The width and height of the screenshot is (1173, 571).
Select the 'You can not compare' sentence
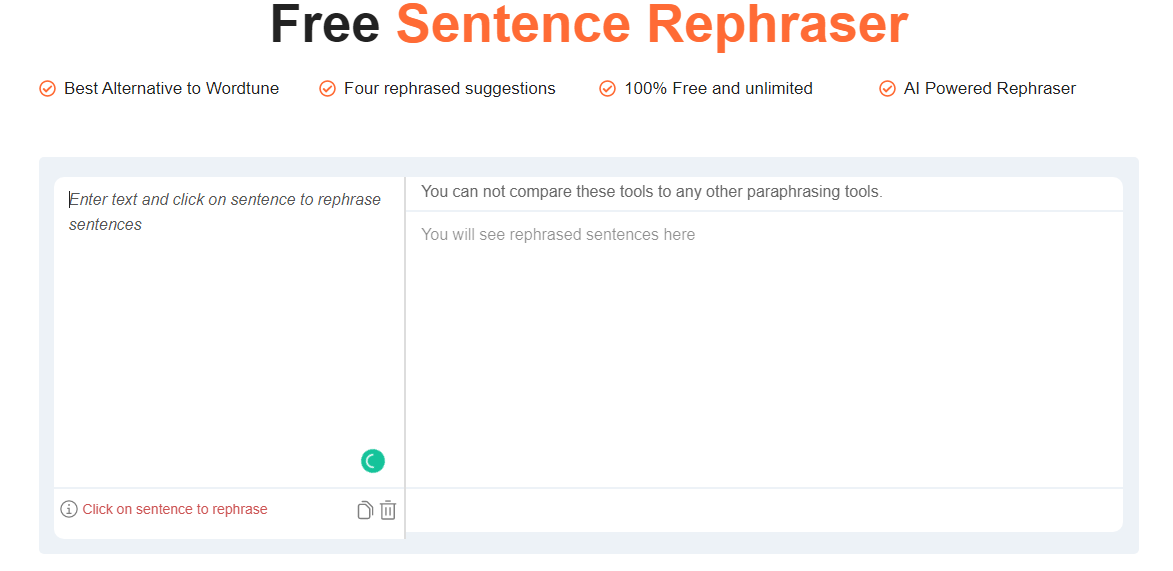point(652,192)
